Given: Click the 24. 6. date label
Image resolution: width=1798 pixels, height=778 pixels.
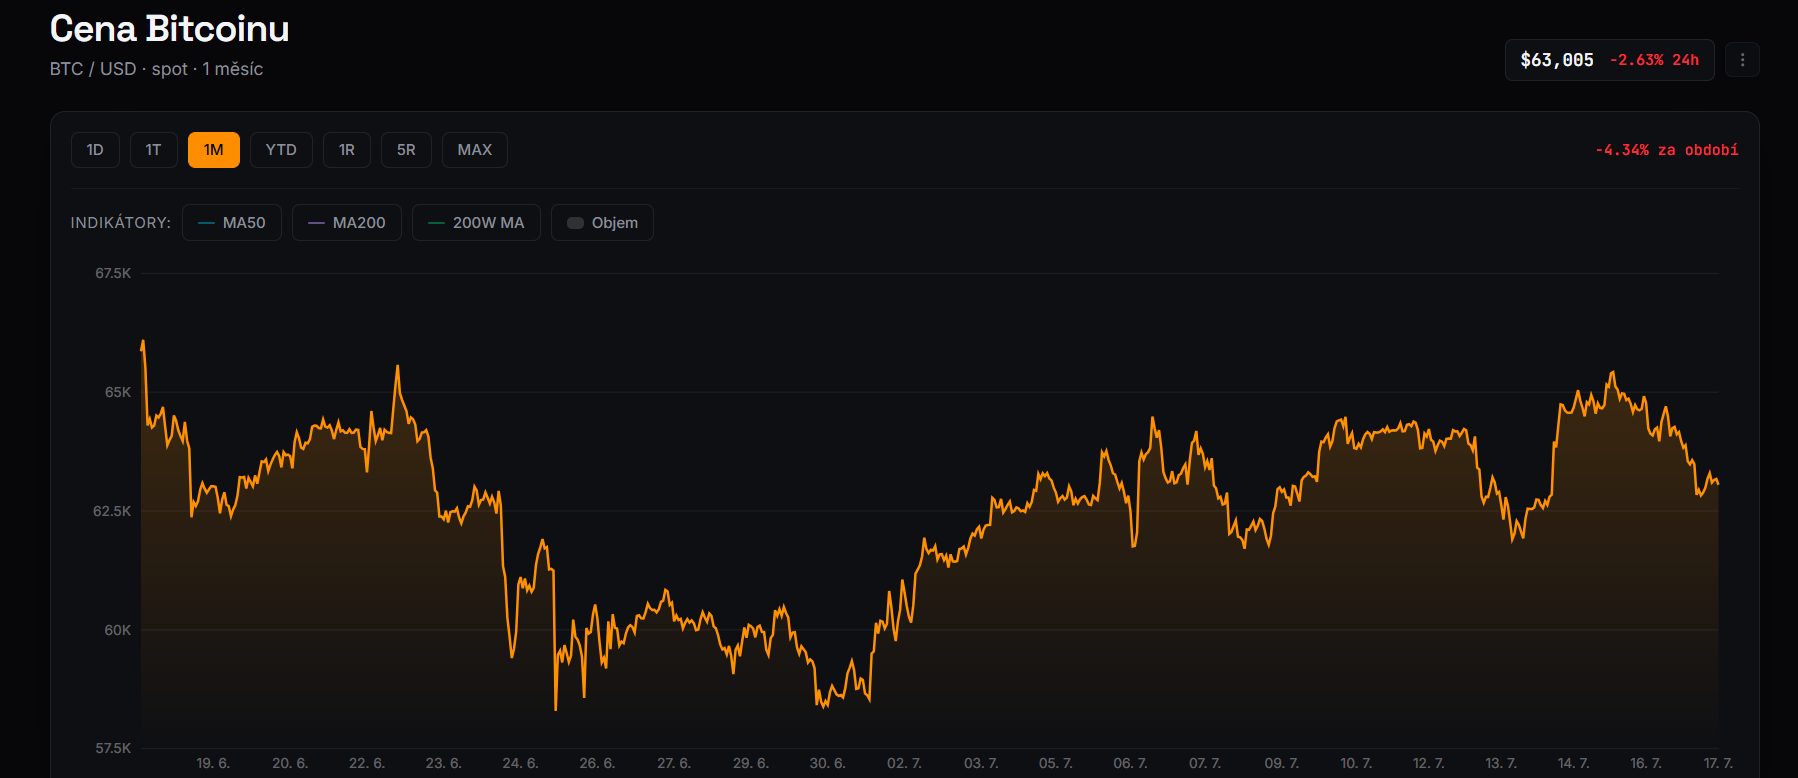Looking at the screenshot, I should (x=520, y=763).
